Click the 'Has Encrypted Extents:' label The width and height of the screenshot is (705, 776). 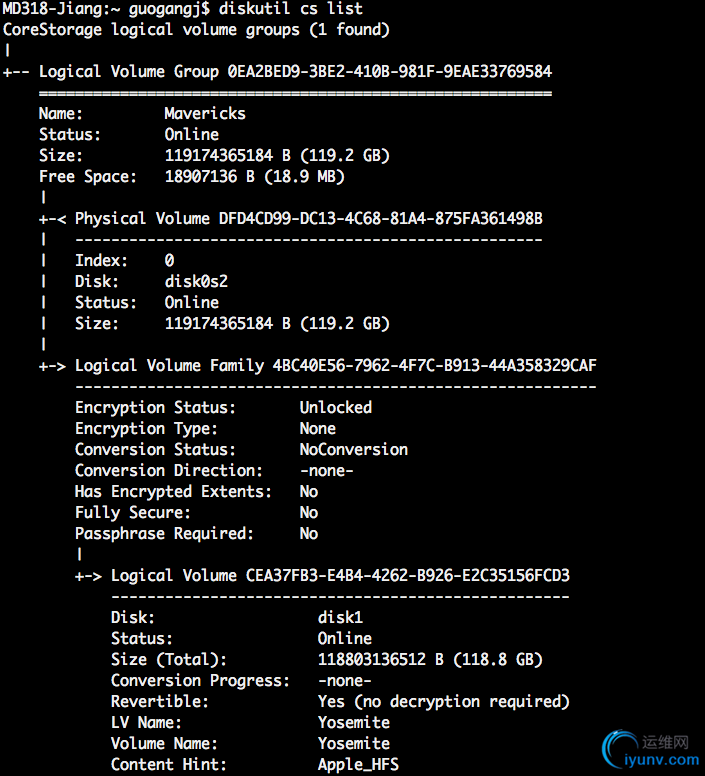[173, 491]
